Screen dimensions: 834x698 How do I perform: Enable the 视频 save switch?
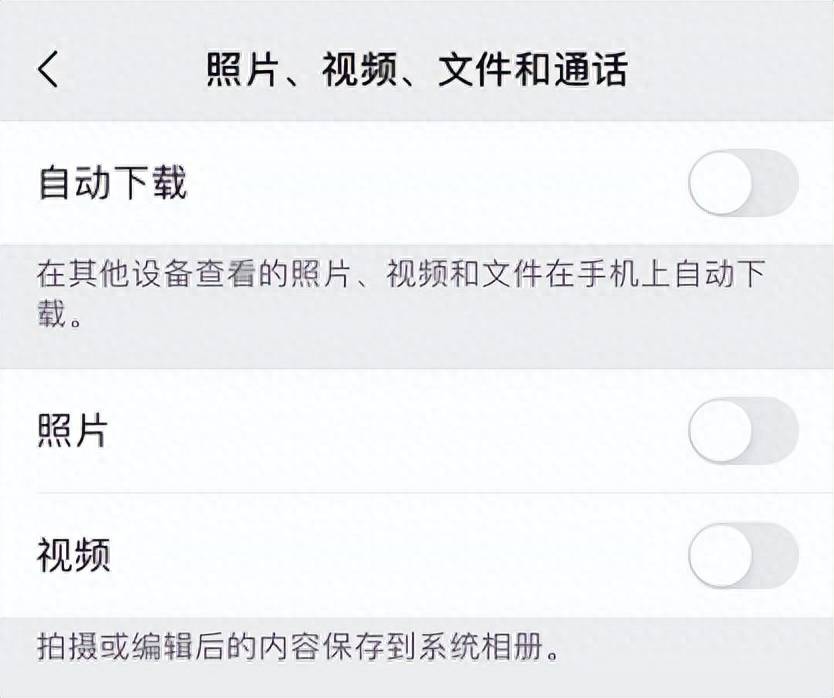(x=743, y=555)
